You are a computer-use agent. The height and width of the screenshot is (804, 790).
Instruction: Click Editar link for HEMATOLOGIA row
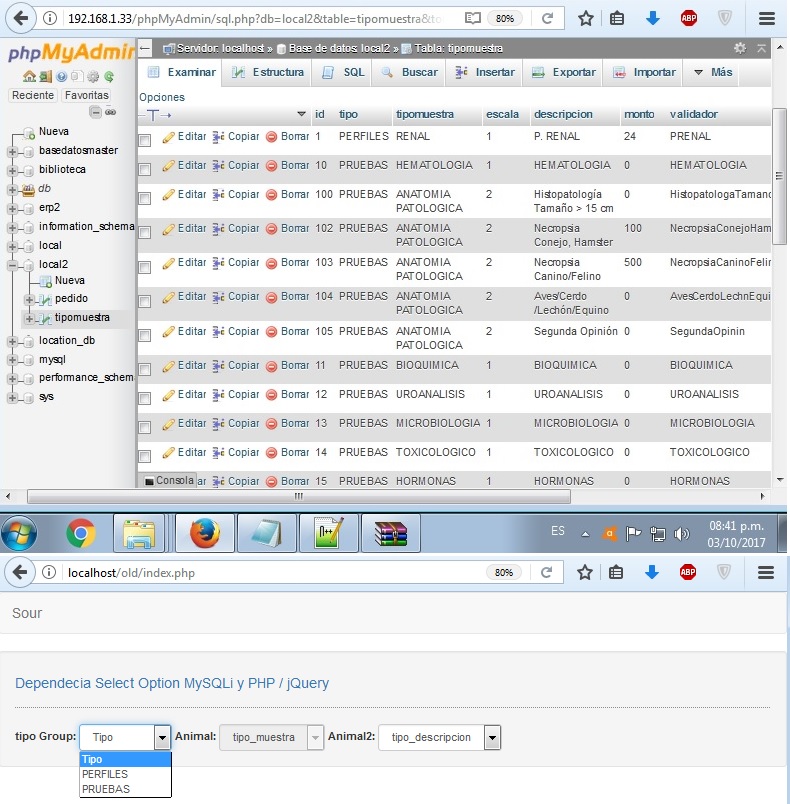point(184,165)
